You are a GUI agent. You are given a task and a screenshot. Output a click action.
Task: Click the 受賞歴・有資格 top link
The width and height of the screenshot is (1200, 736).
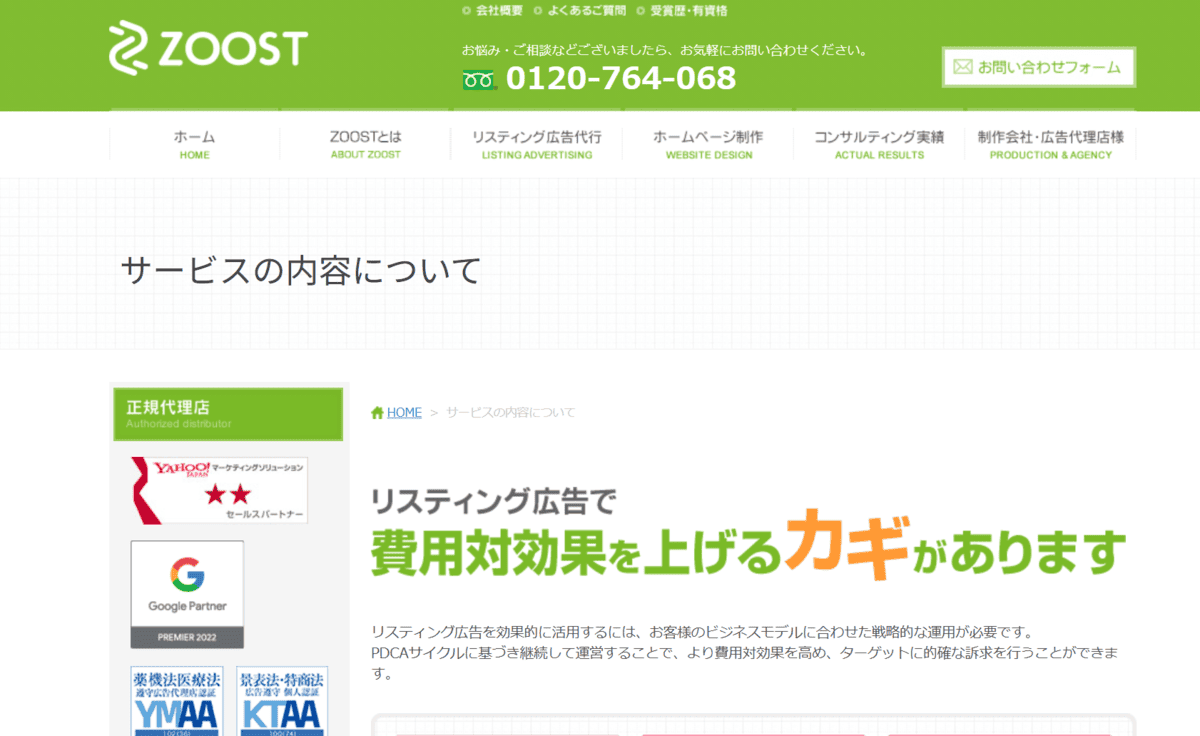(x=688, y=11)
